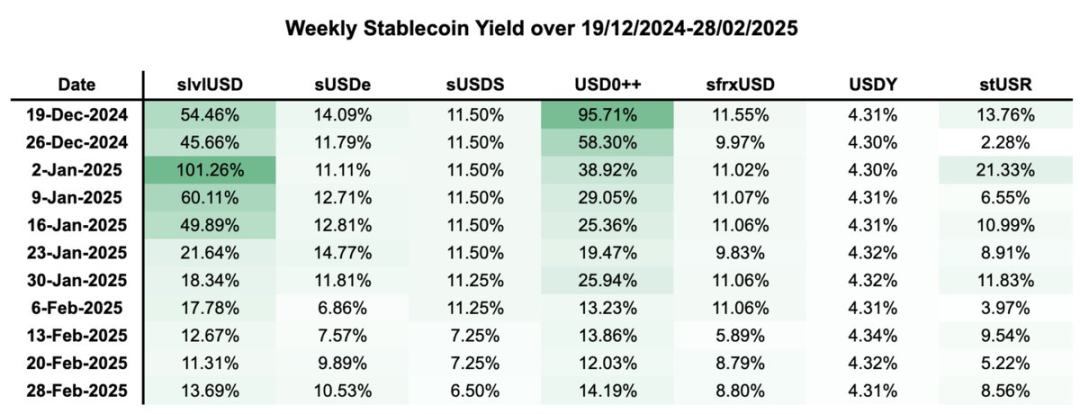Select the sfrxUSD column header
The height and width of the screenshot is (414, 1080).
(741, 86)
